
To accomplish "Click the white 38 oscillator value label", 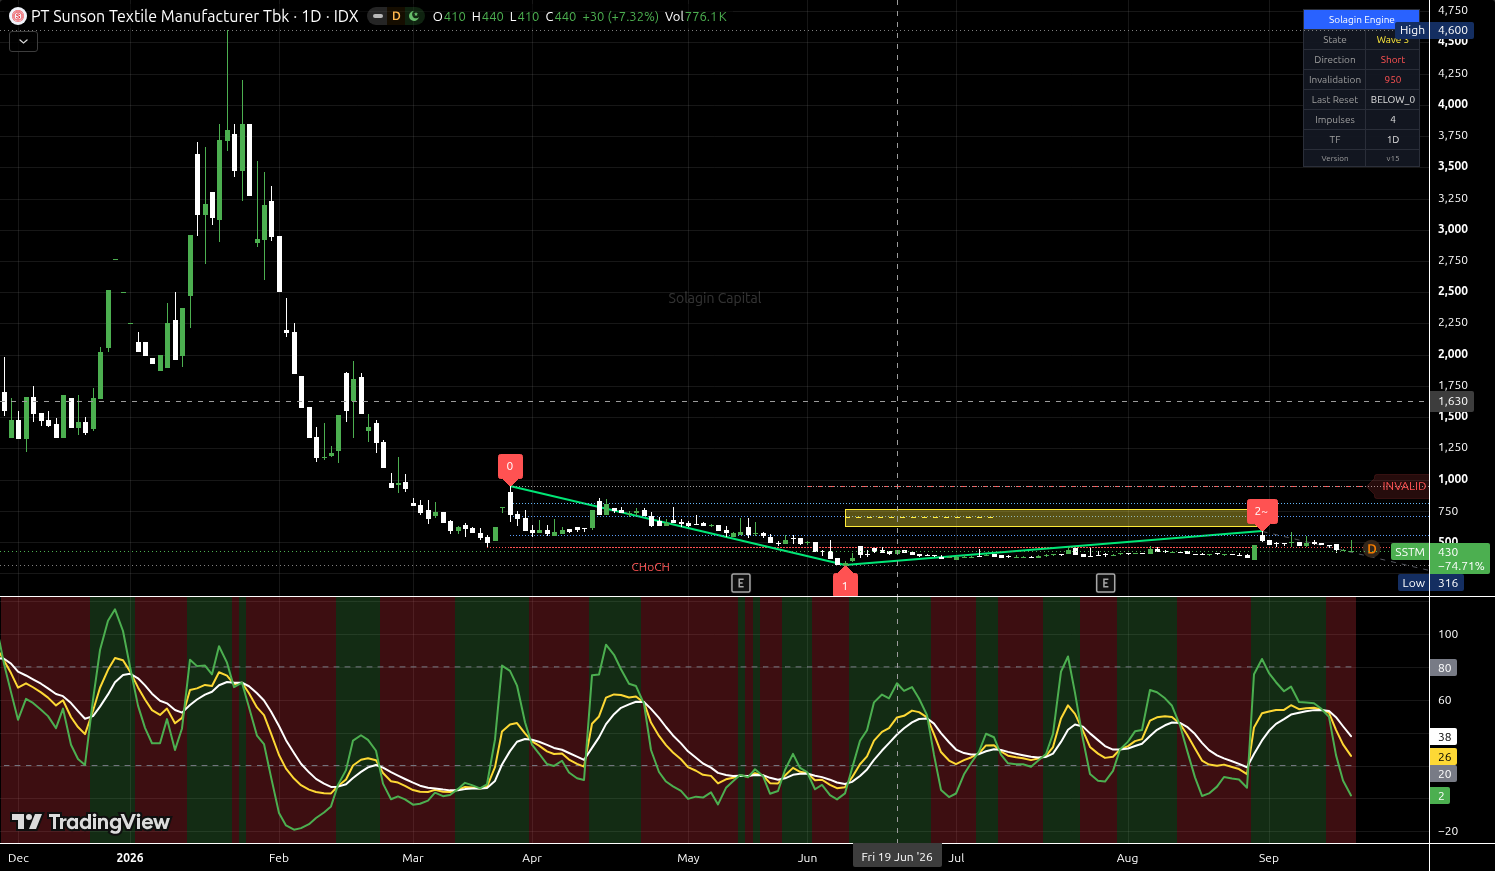I will (1445, 737).
